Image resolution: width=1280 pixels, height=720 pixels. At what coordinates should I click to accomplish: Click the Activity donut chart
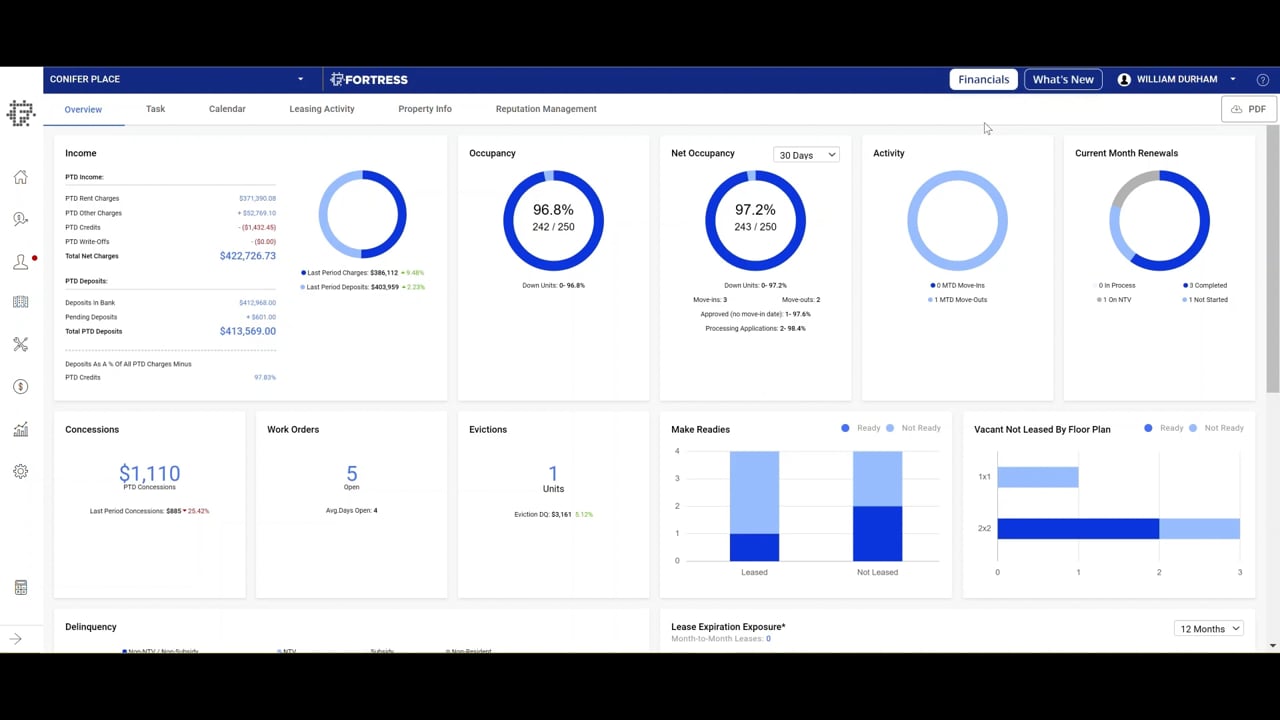click(957, 220)
